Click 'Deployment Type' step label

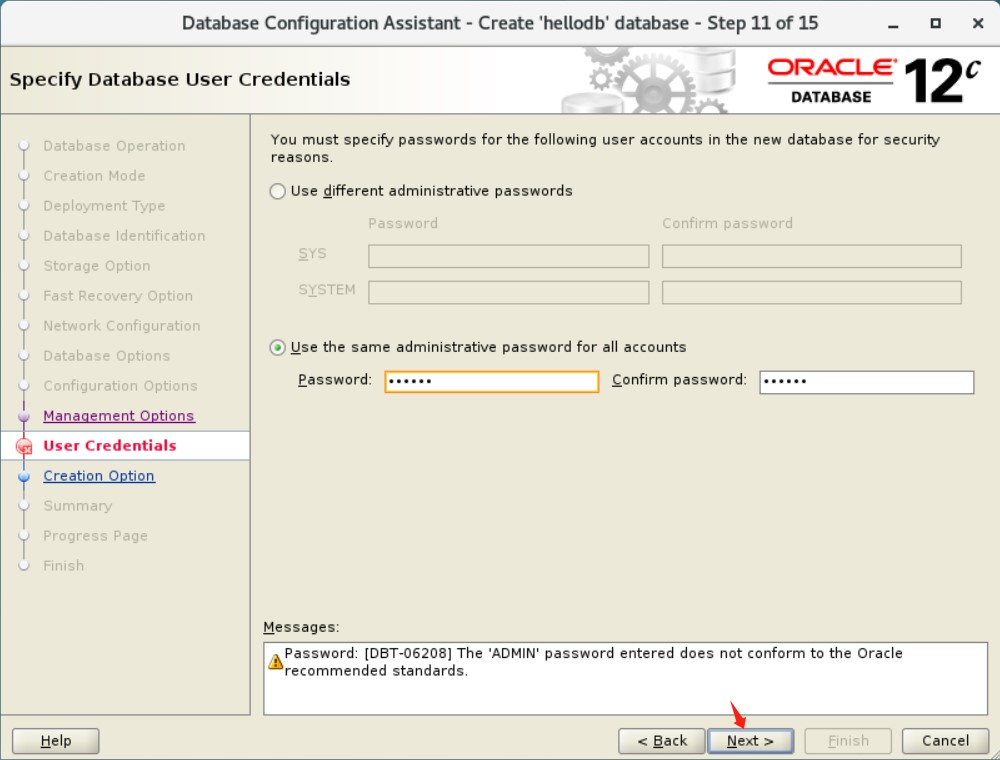click(104, 206)
